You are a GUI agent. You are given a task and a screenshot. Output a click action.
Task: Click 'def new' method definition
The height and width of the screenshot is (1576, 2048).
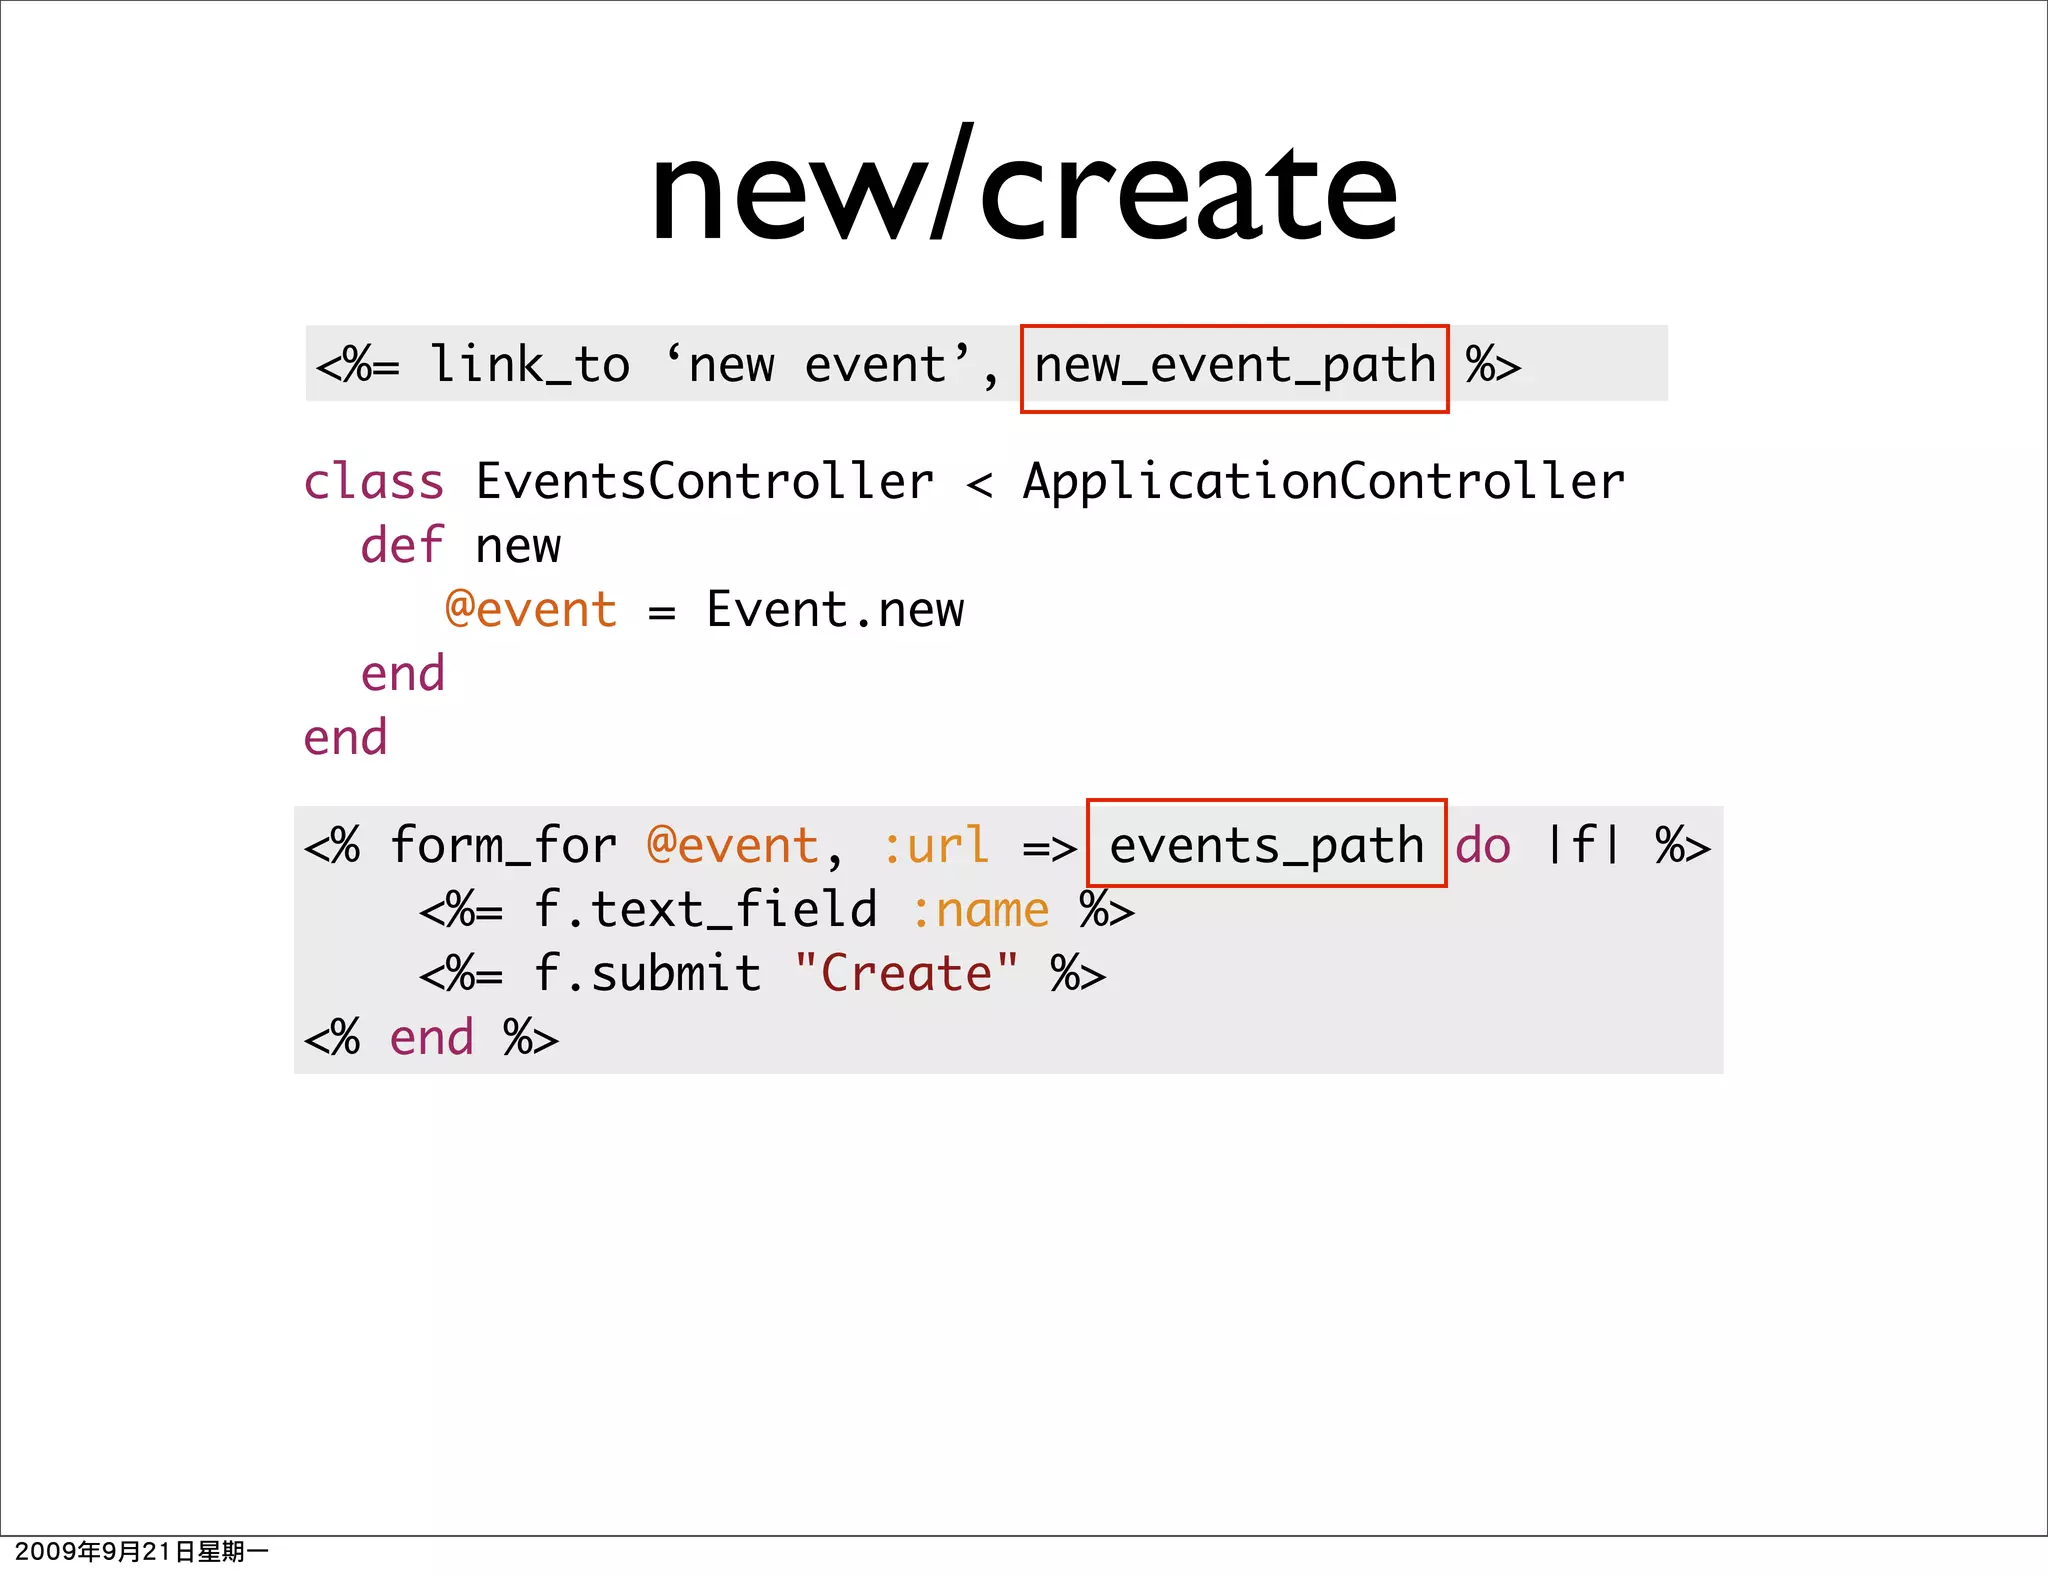(461, 546)
